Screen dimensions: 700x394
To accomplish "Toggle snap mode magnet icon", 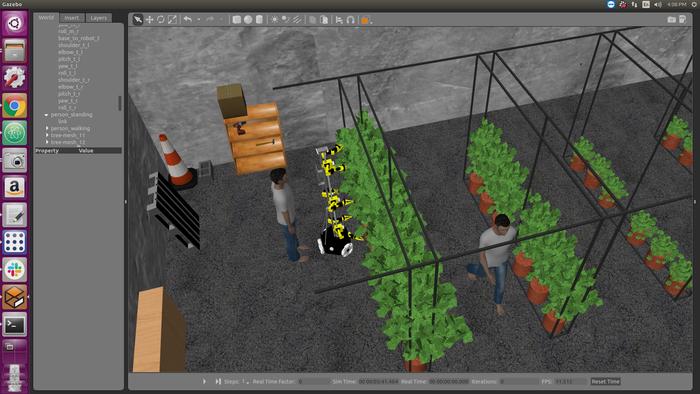I will (x=351, y=20).
